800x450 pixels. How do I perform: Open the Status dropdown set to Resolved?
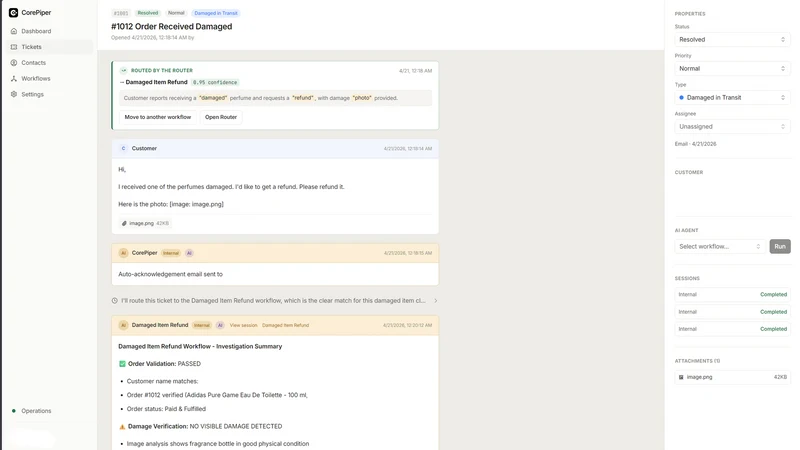(732, 39)
